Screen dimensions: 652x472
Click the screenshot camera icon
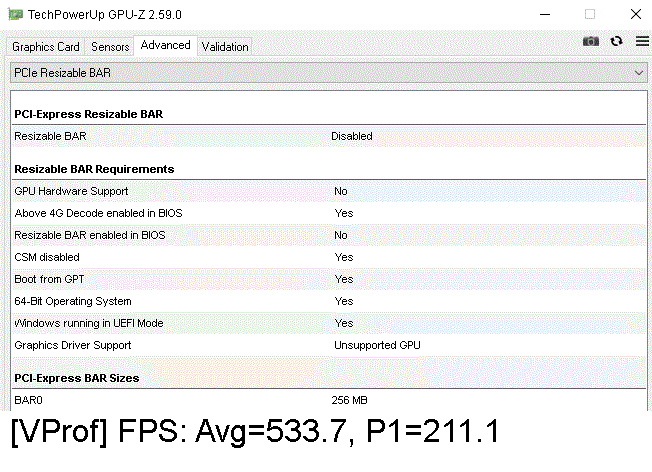(591, 41)
